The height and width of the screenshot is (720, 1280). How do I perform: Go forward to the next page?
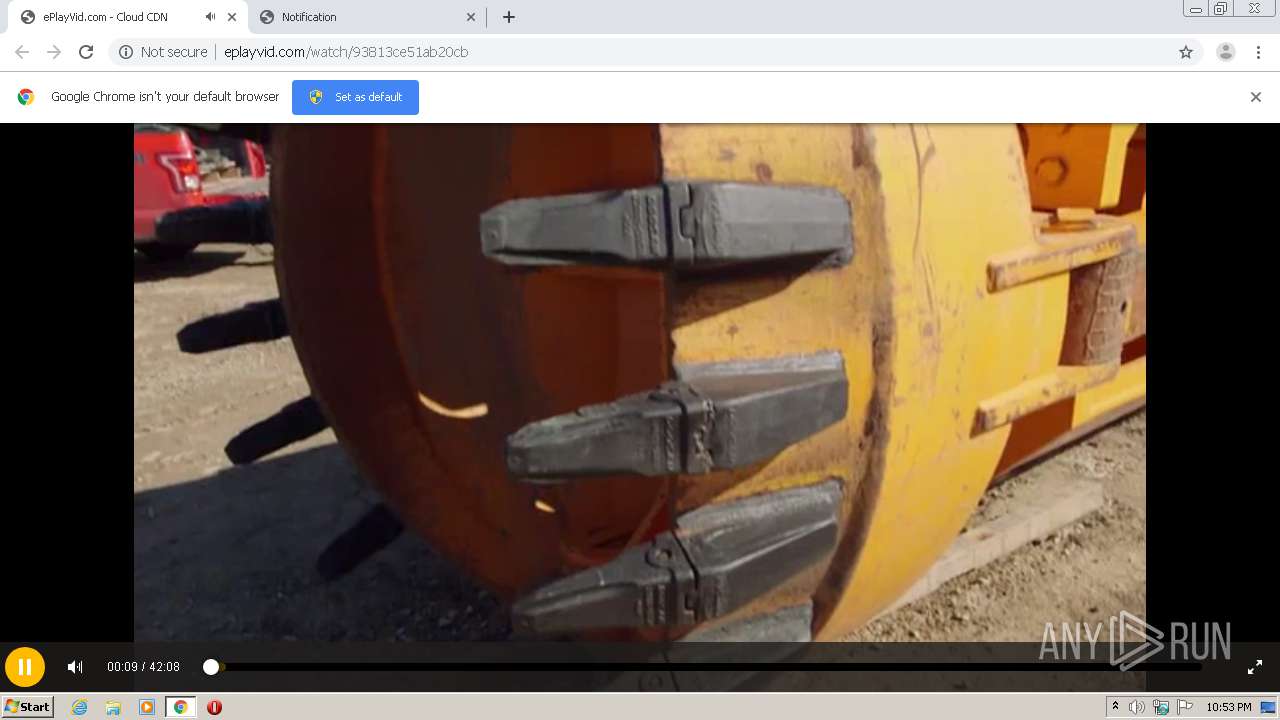click(54, 52)
